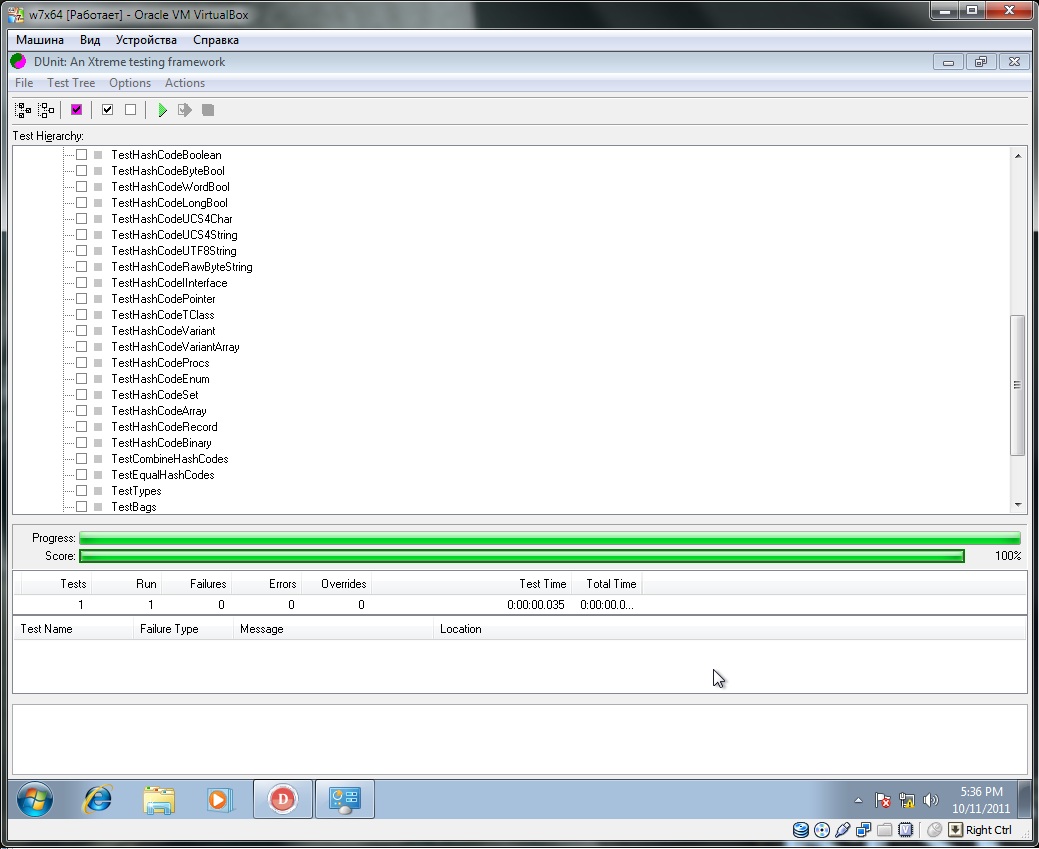Select TestHashCodeVariantArray tree item
Viewport: 1039px width, 849px height.
tap(175, 347)
